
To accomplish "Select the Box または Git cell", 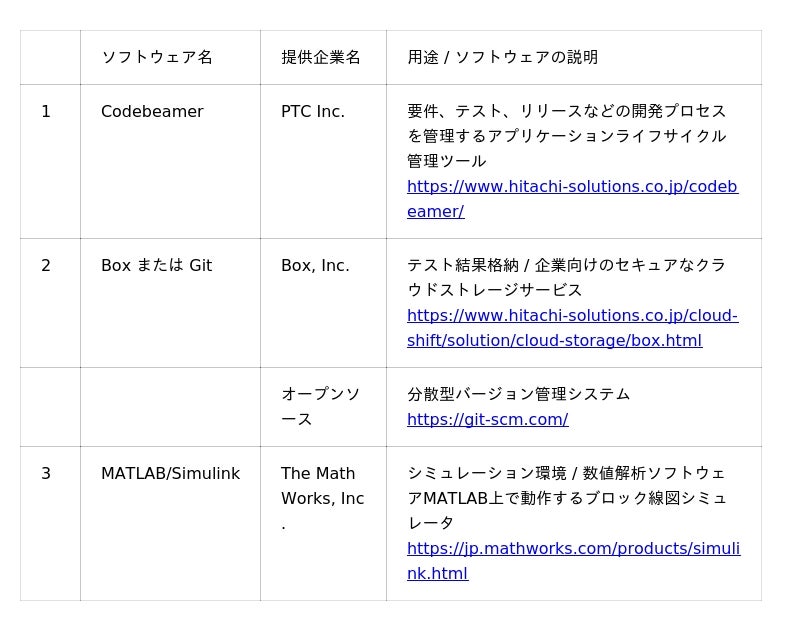I will click(156, 266).
